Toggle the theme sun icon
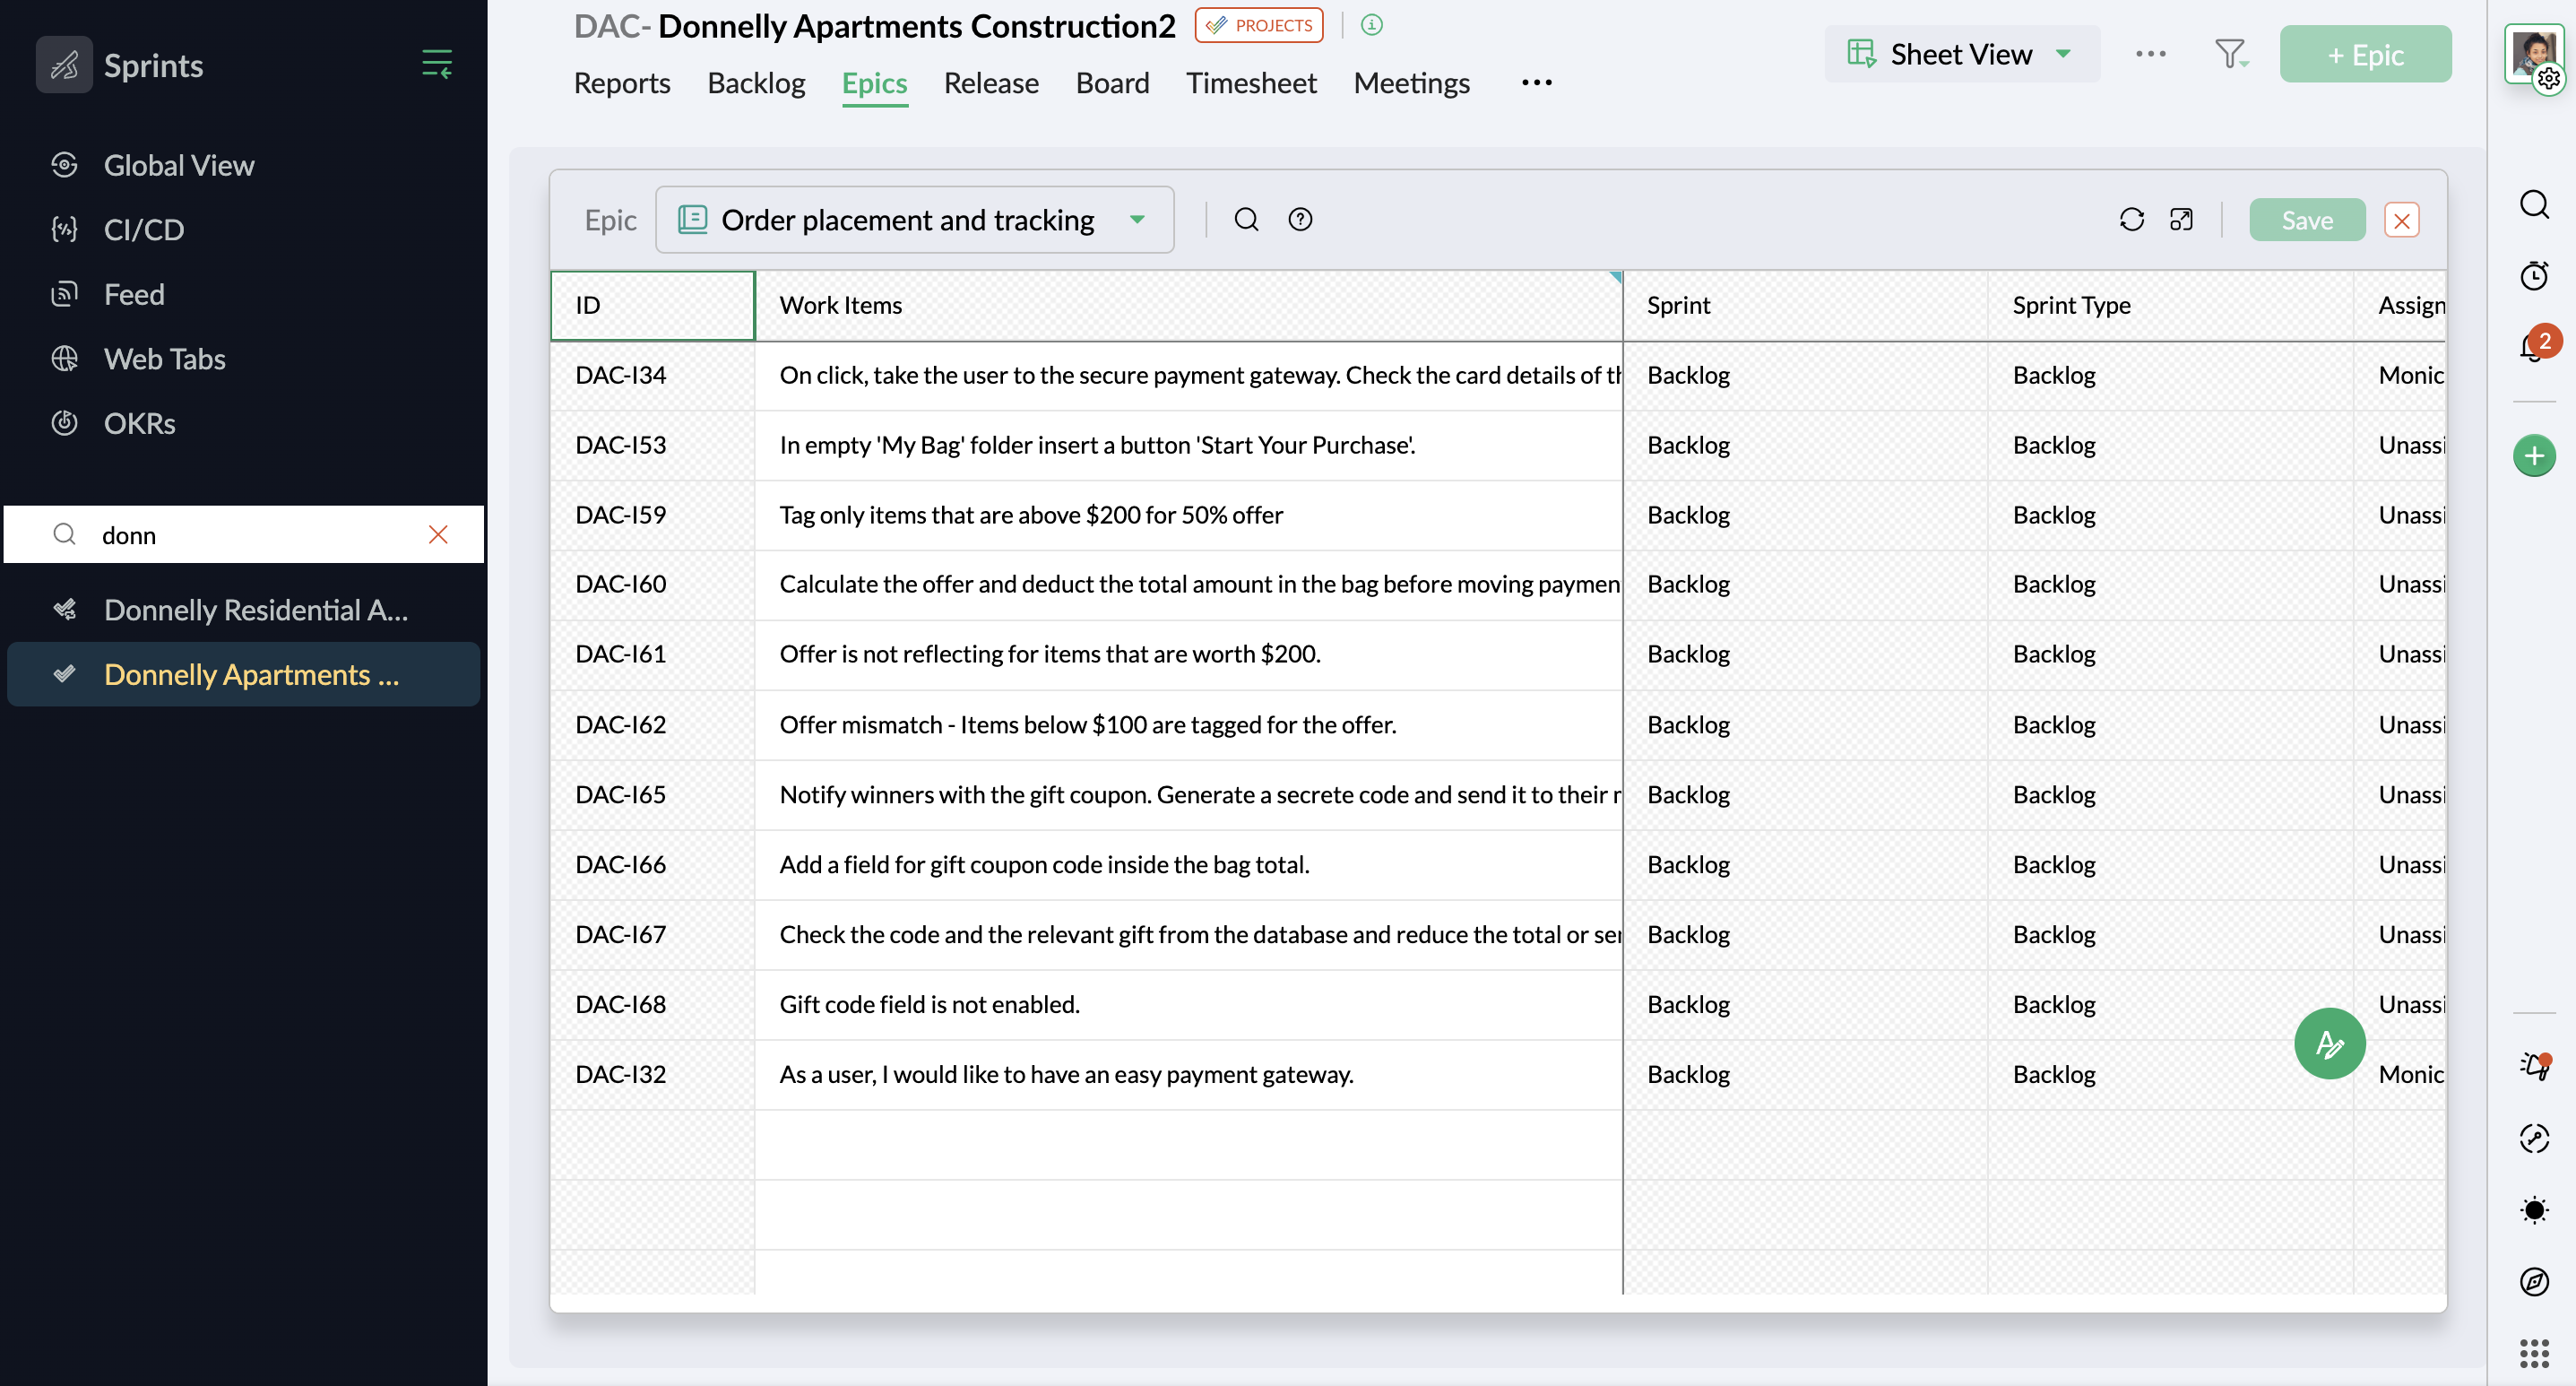Image resolution: width=2576 pixels, height=1386 pixels. point(2533,1210)
